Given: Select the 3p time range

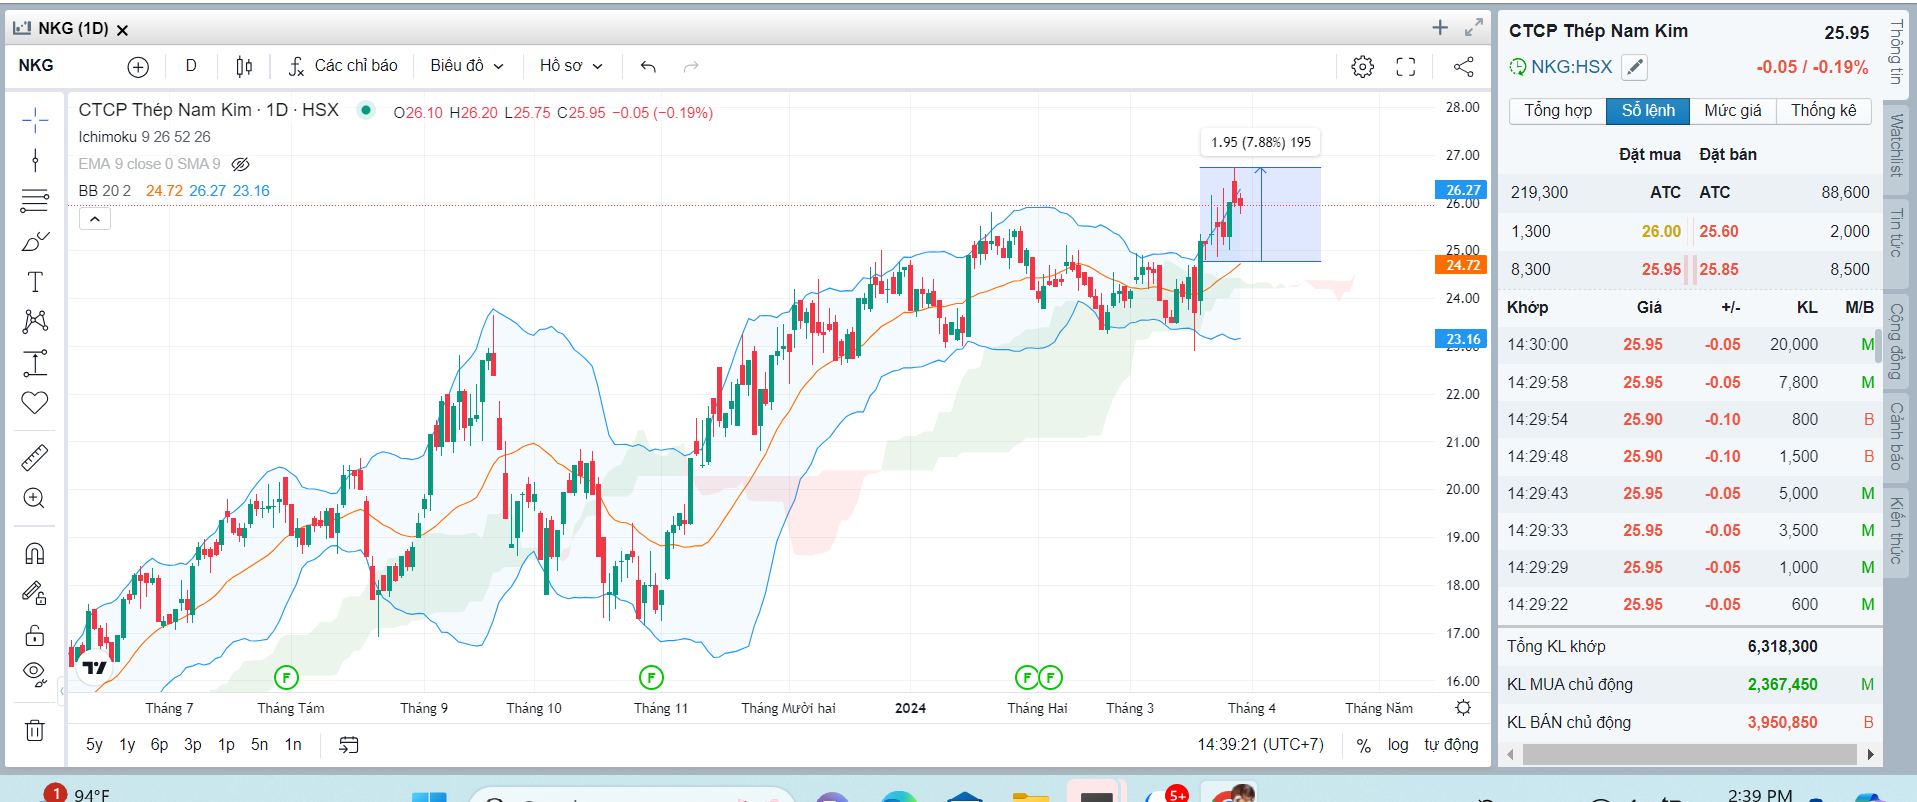Looking at the screenshot, I should click(x=193, y=744).
